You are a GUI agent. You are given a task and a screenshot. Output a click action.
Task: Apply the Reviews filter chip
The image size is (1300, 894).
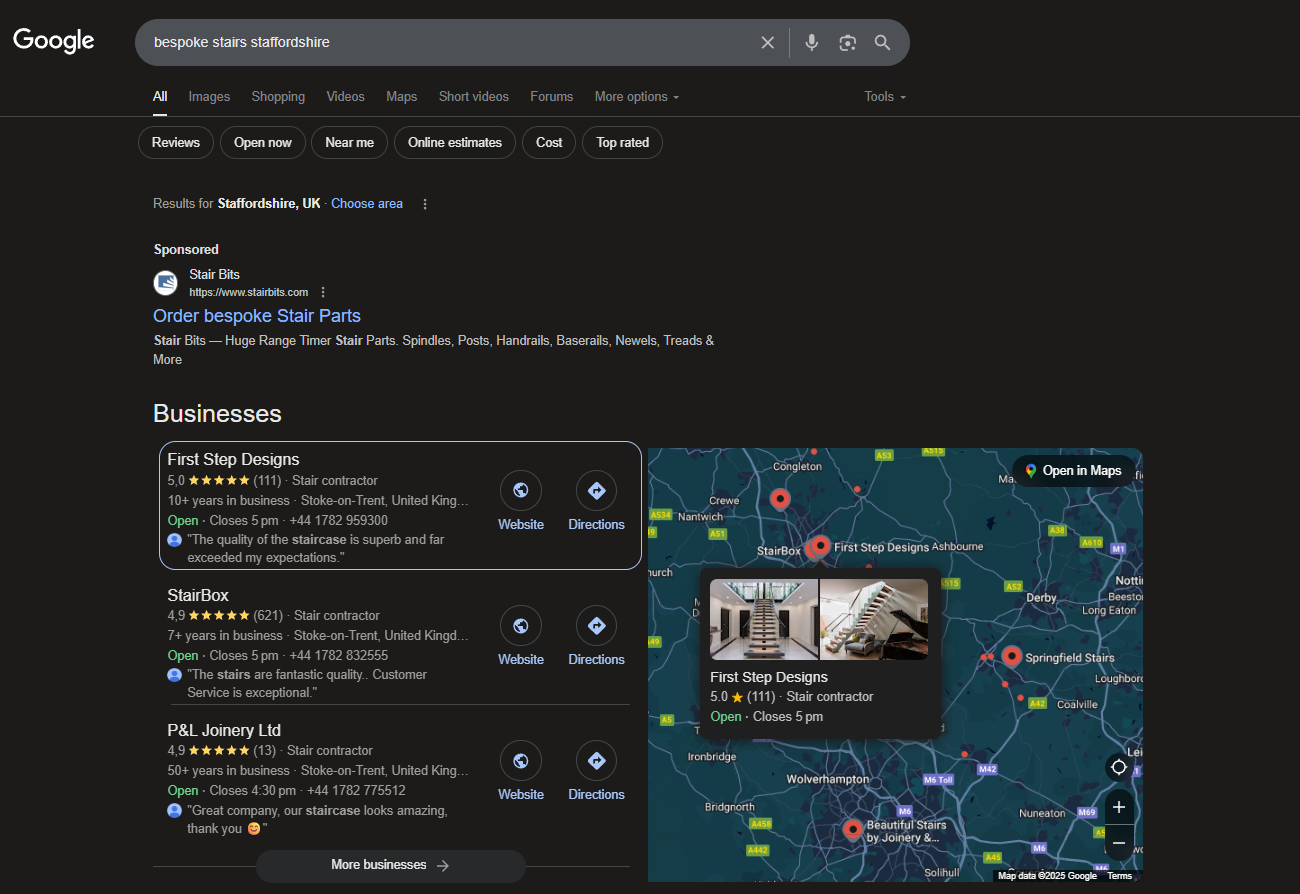pos(176,142)
